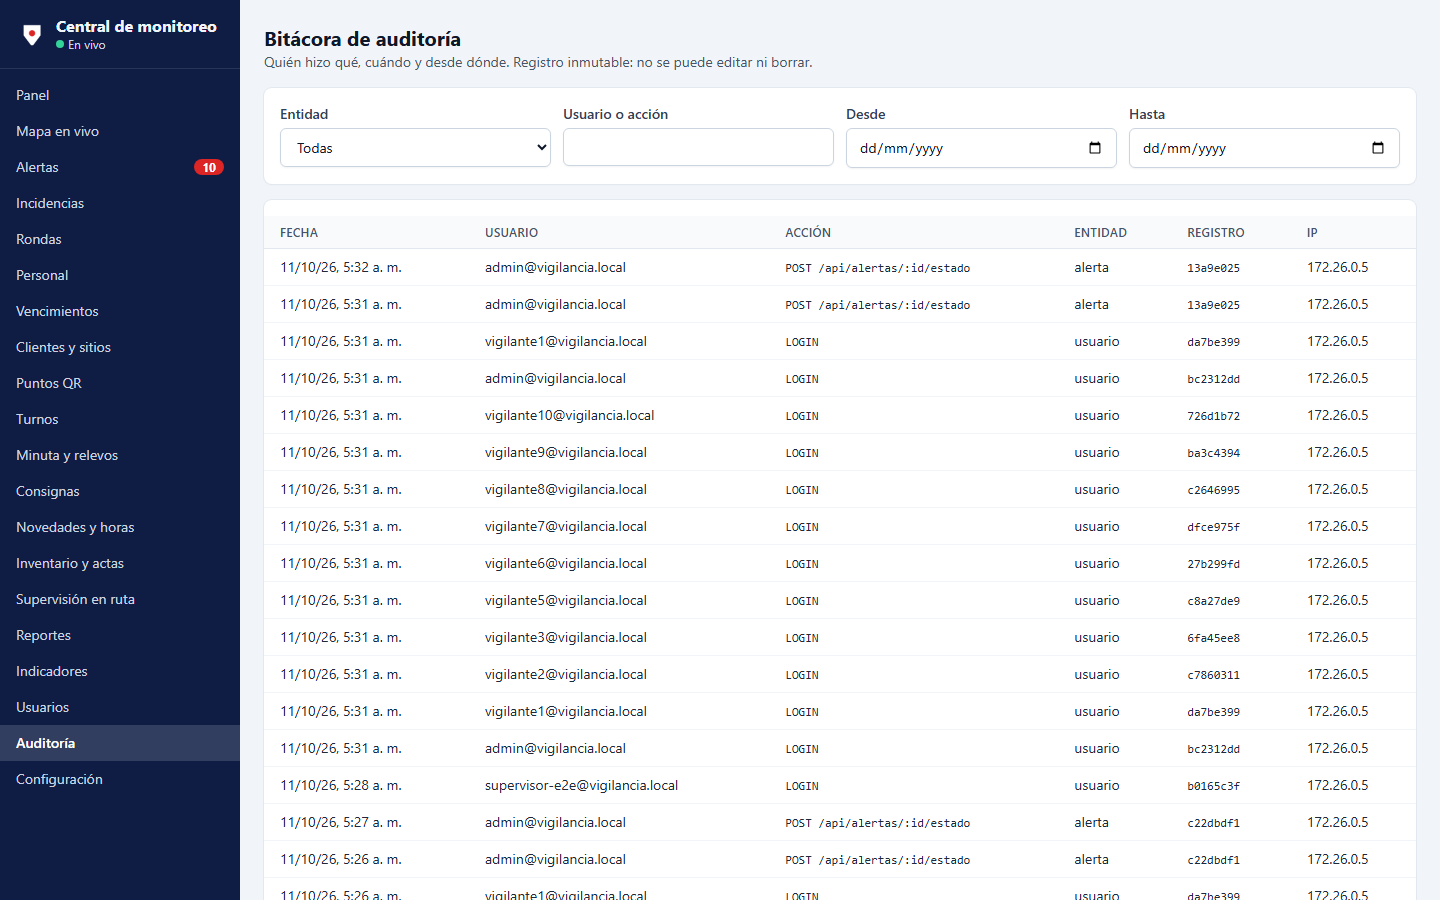
Task: Open Rondas from the sidebar
Action: (120, 239)
